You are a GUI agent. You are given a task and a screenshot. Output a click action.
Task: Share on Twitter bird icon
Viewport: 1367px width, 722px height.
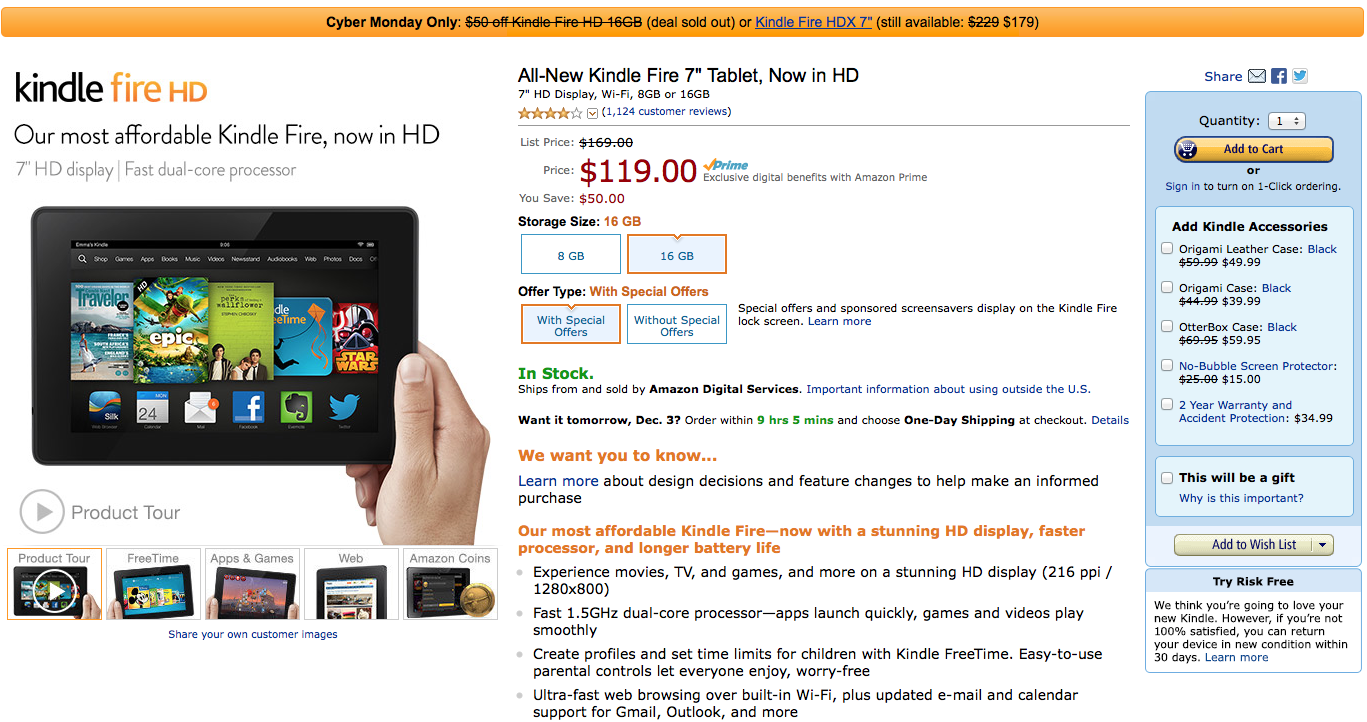pos(1299,76)
